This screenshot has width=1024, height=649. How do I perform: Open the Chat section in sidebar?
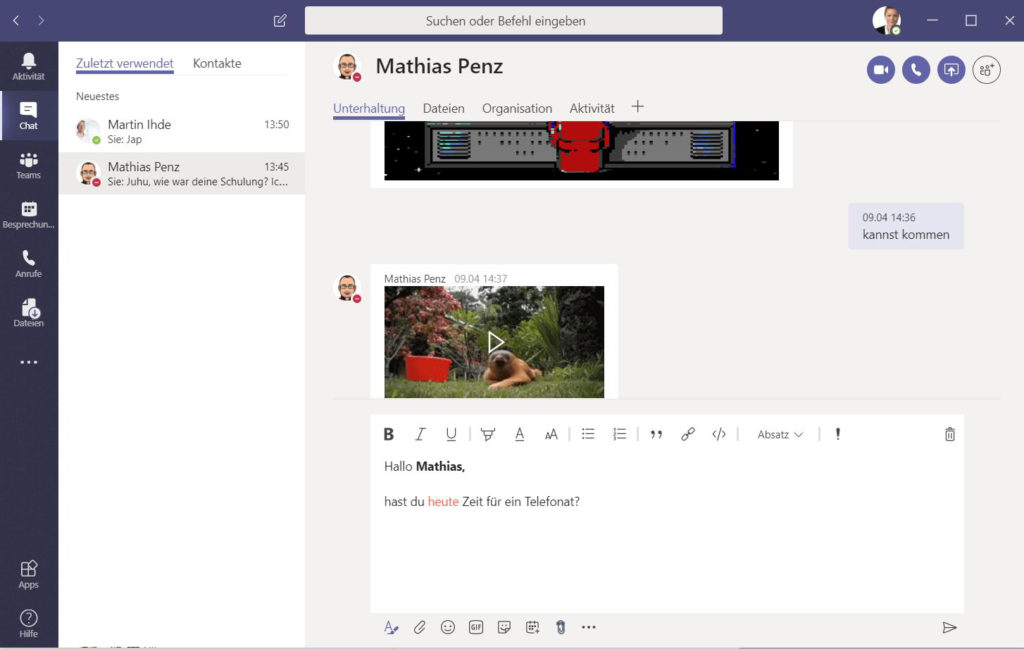(x=29, y=116)
